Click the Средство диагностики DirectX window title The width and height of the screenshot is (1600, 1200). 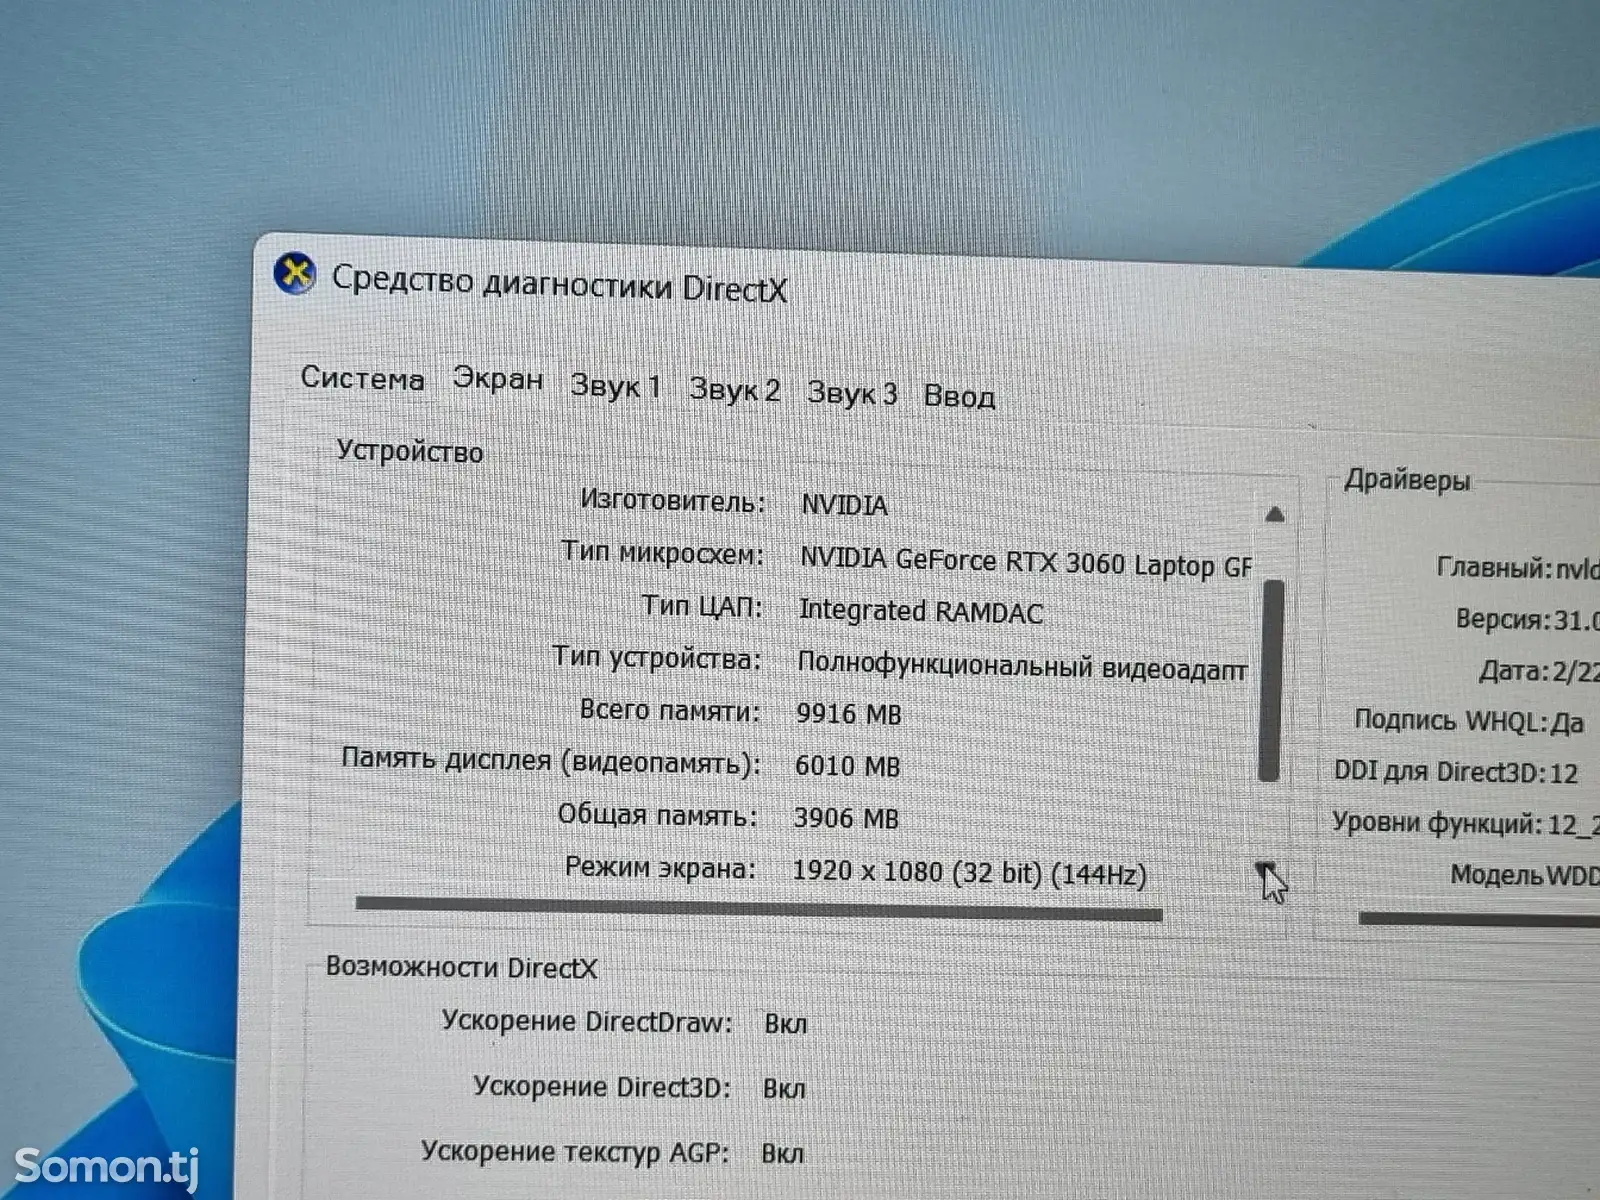[x=559, y=284]
